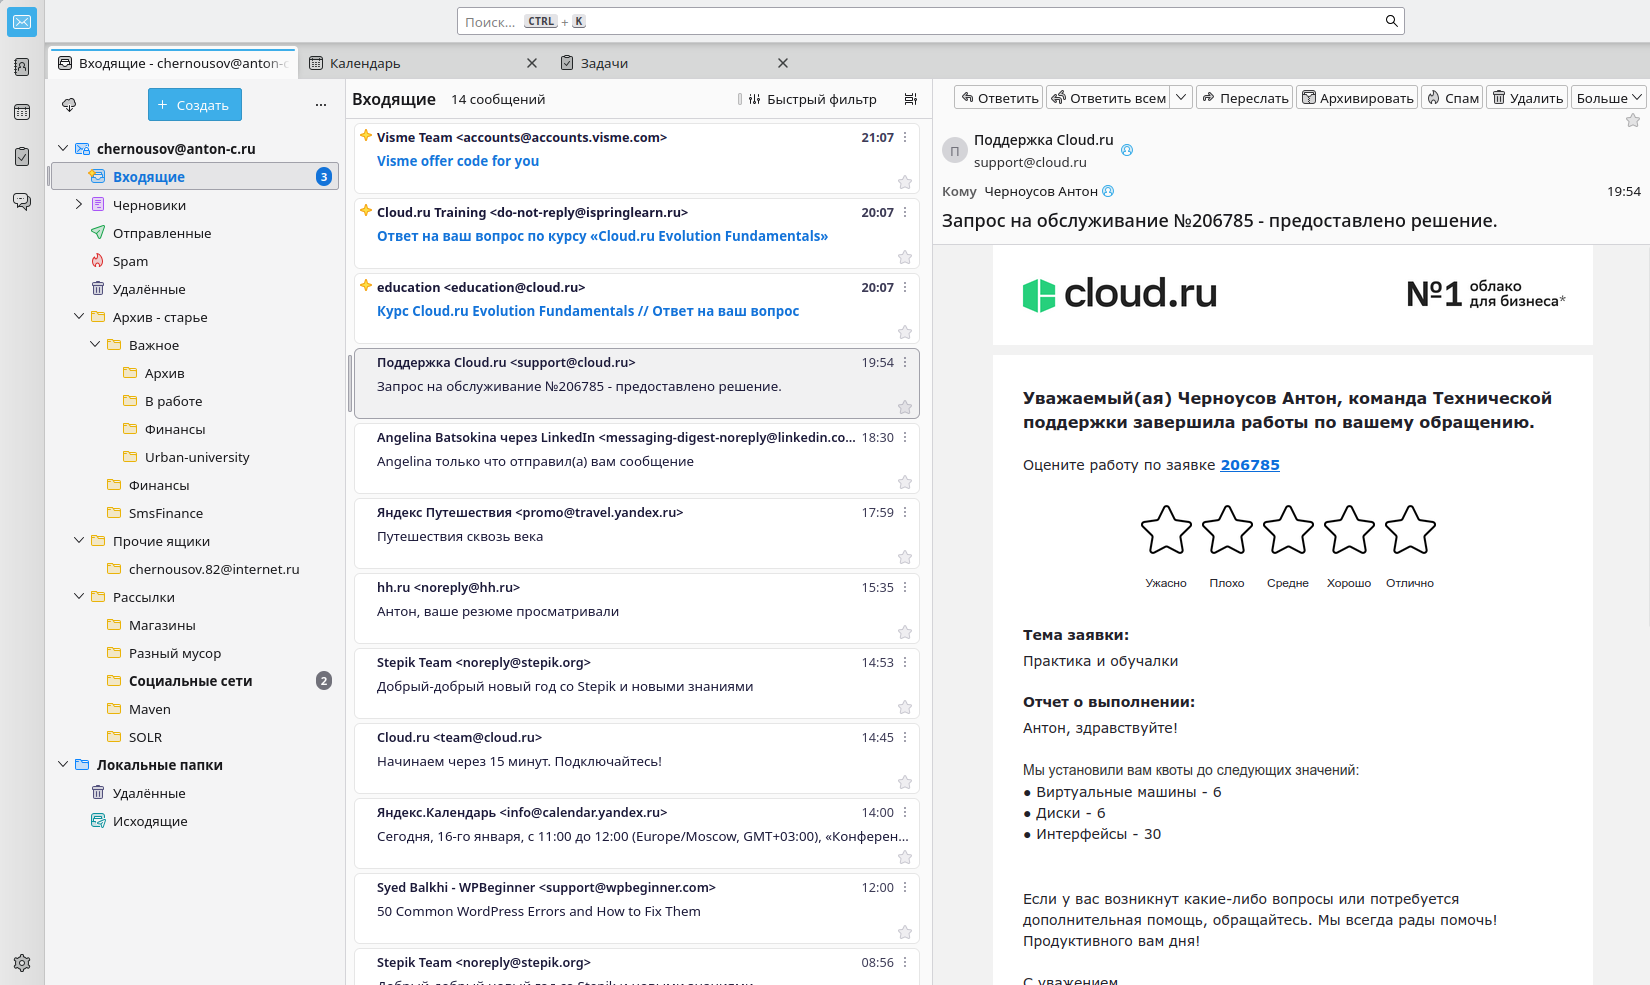This screenshot has height=985, width=1650.
Task: Star the Яндекс.Календарь message
Action: pos(905,857)
